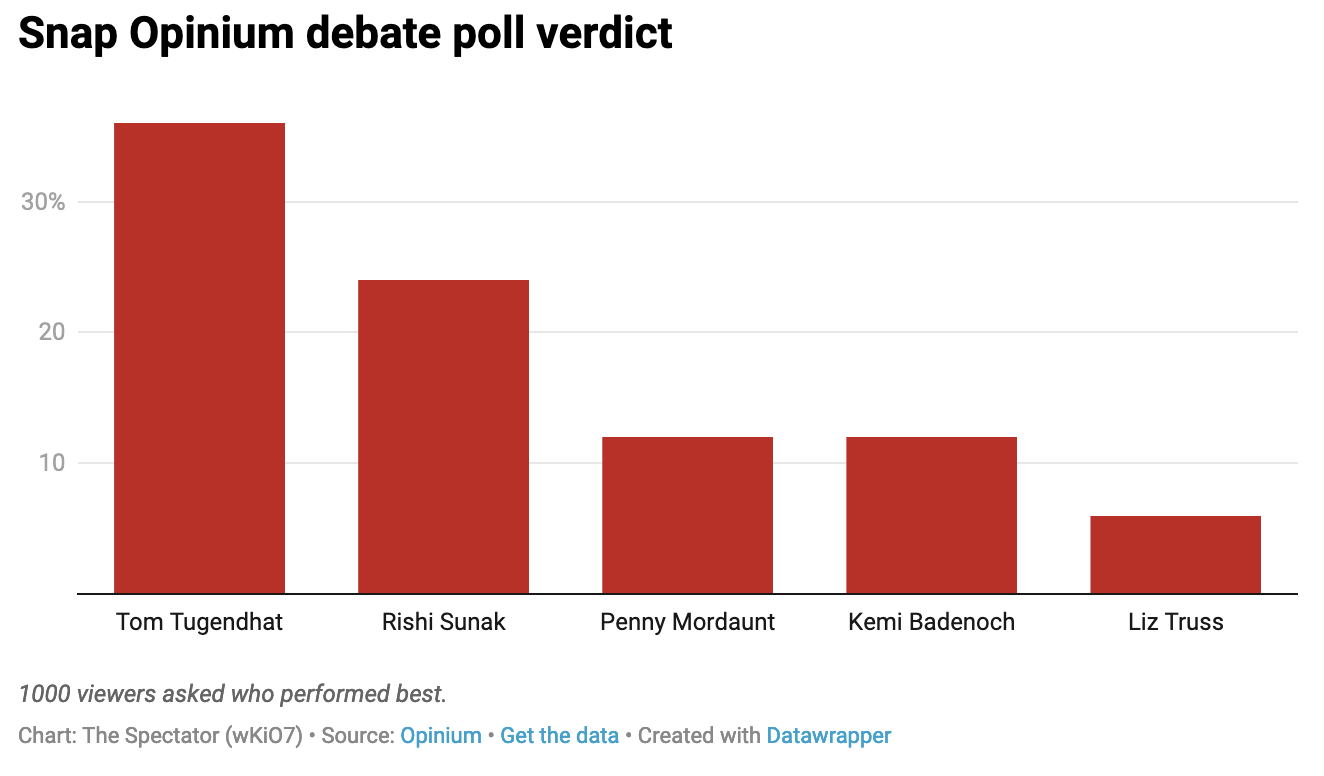Click the Penny Mordaunt axis label
1324x776 pixels.
(x=687, y=622)
